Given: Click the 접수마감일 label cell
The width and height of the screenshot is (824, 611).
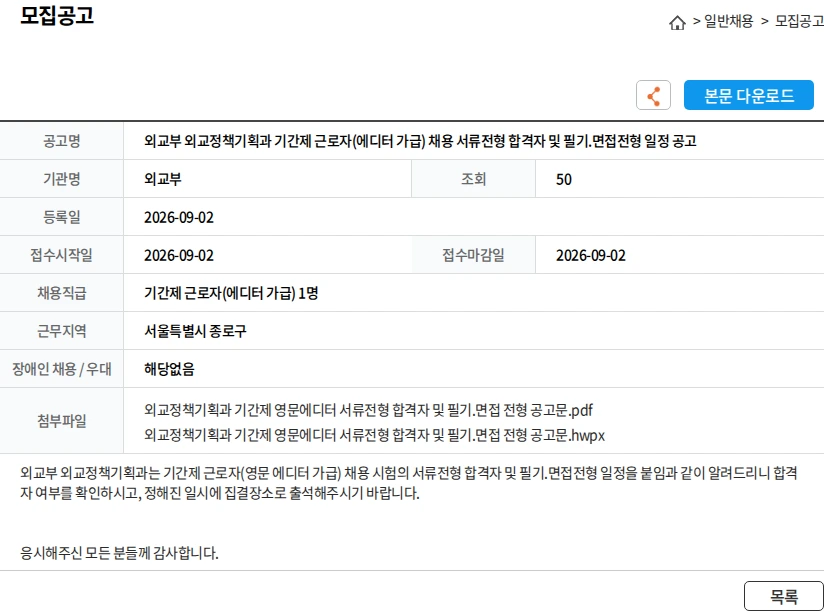Looking at the screenshot, I should 473,255.
